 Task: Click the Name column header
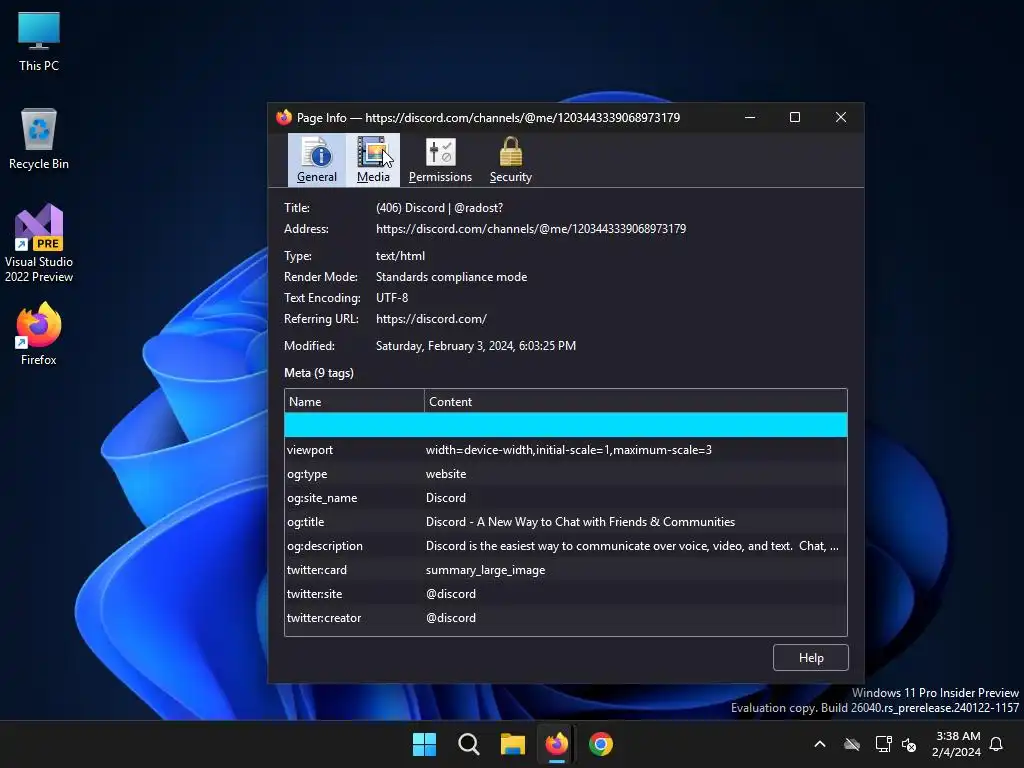click(x=354, y=402)
